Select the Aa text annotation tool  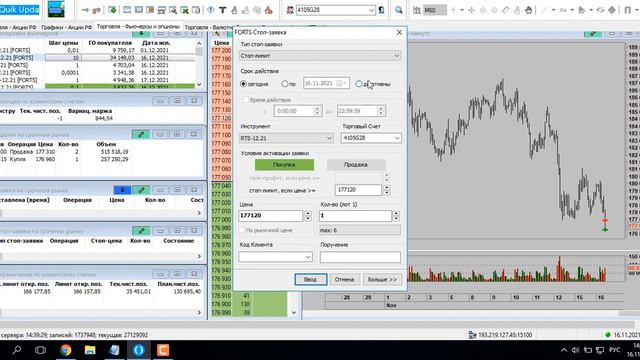[563, 10]
